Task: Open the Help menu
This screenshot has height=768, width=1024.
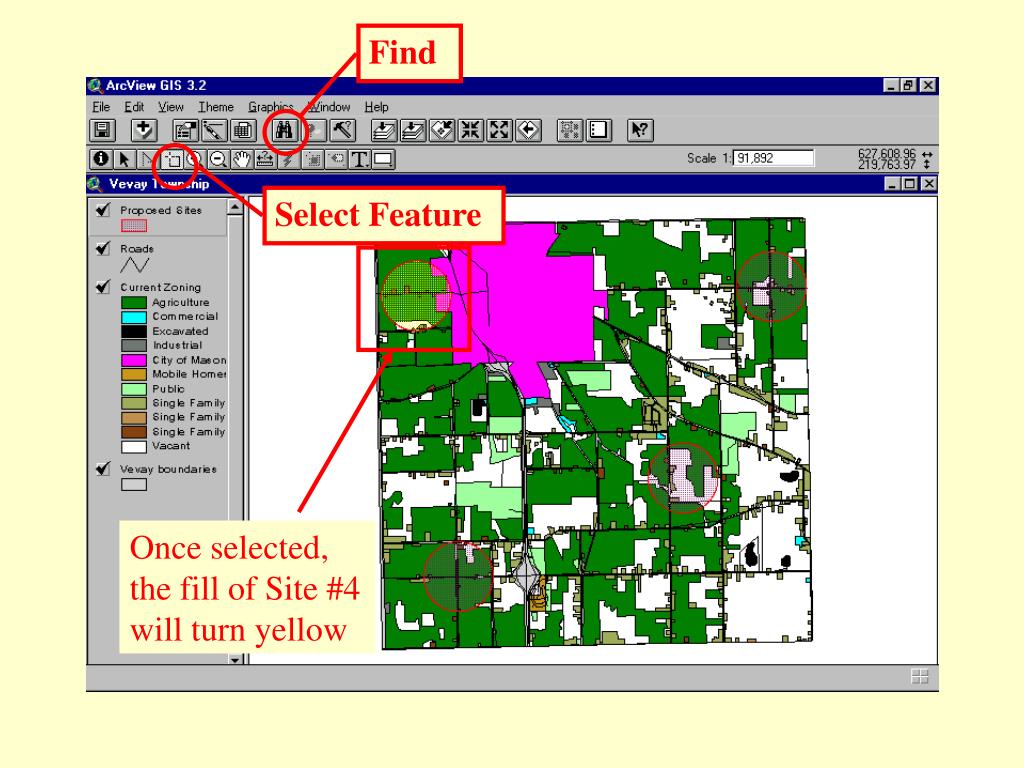Action: (x=376, y=106)
